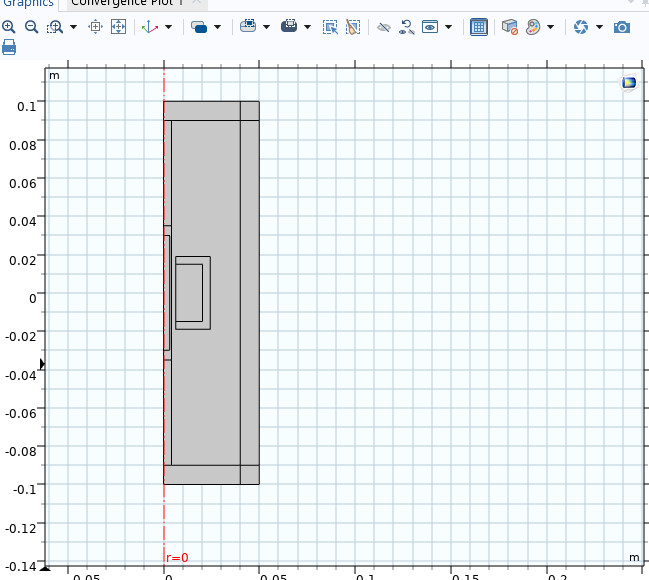Click the Zoom to Selection icon

tap(96, 27)
